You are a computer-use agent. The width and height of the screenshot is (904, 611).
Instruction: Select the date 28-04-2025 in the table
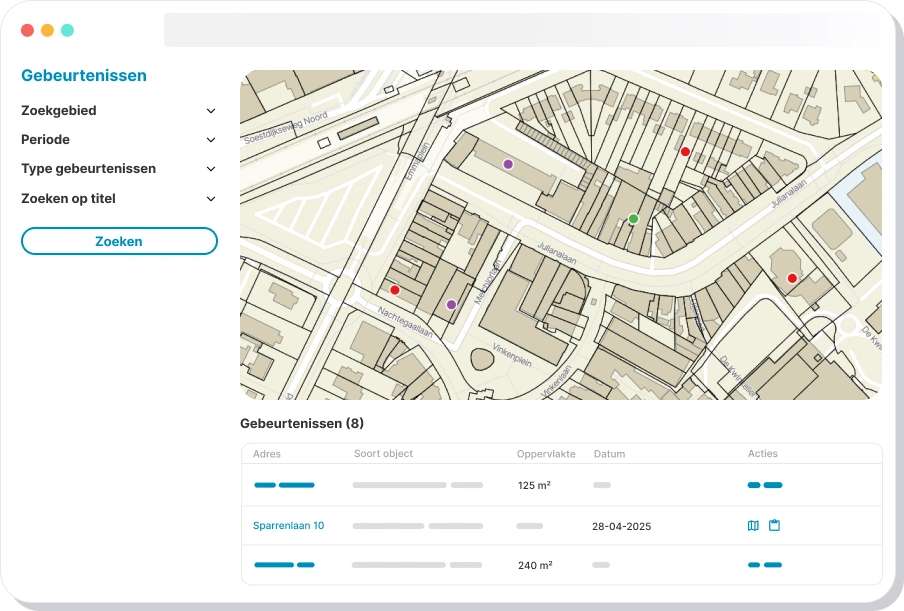(623, 525)
